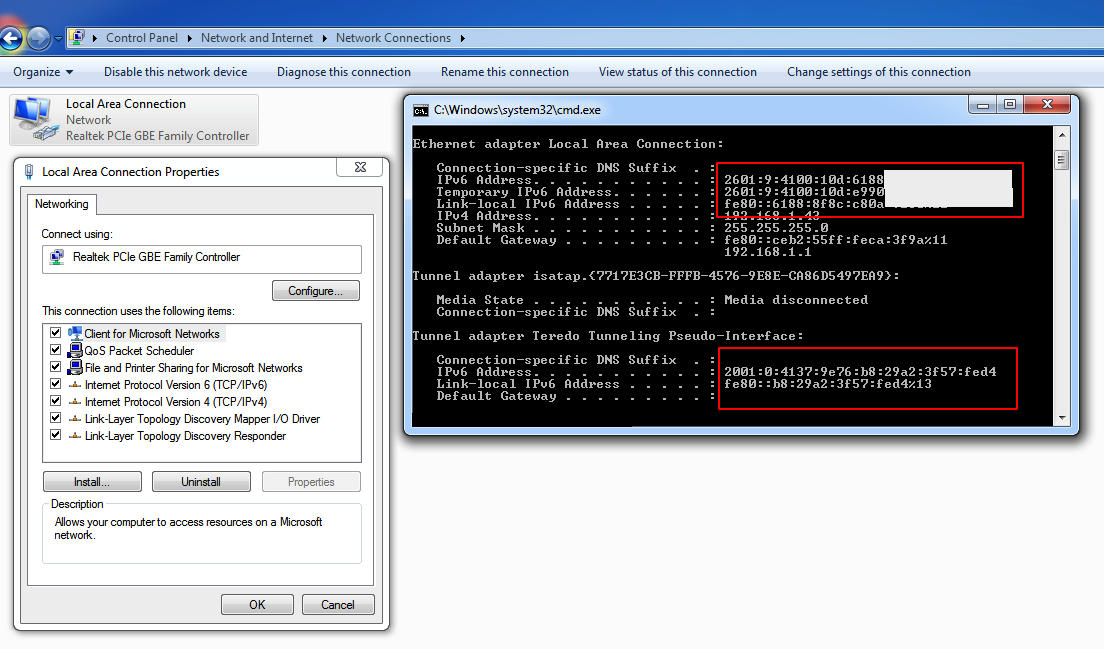Click Teredo address 2001:0:4137:9e76:b8:29a2:3f57:fed4

coord(860,372)
